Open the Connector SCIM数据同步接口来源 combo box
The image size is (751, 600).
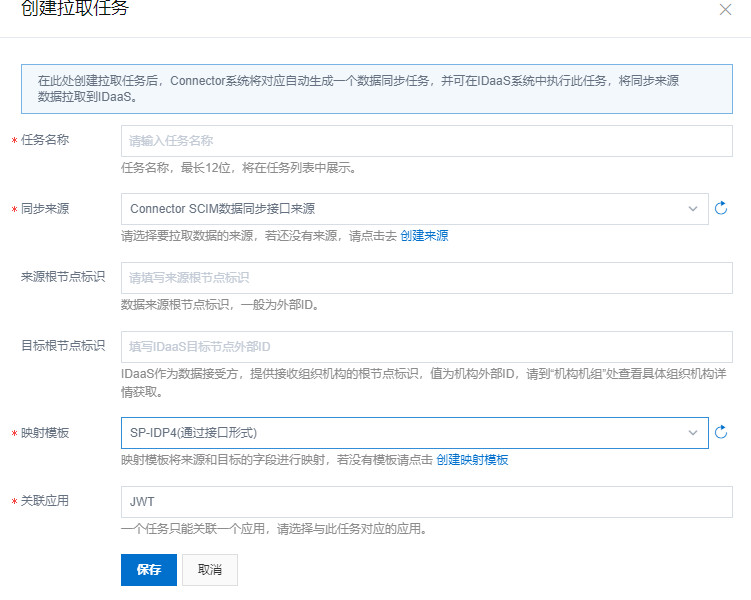pyautogui.click(x=400, y=209)
